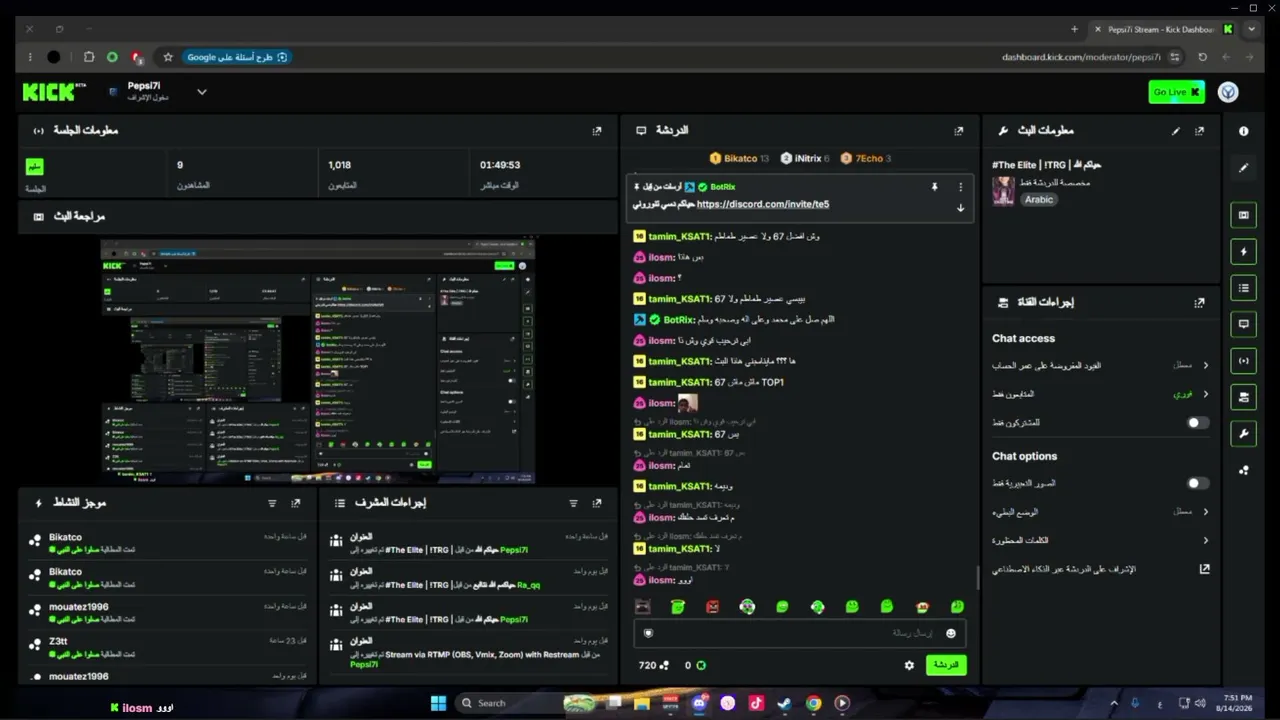Viewport: 1280px width, 720px height.
Task: Open chat settings gear beside the send button
Action: pyautogui.click(x=909, y=665)
